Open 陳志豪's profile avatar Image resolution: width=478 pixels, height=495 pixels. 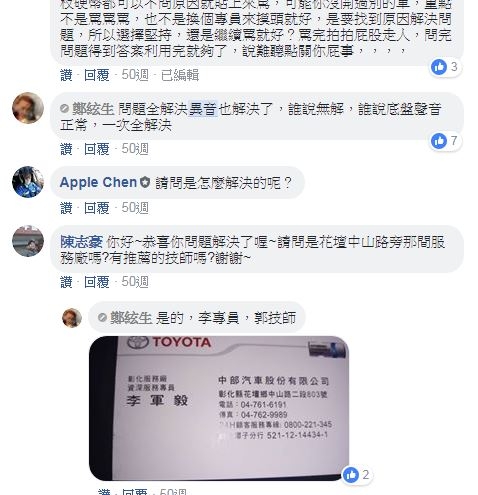(28, 241)
